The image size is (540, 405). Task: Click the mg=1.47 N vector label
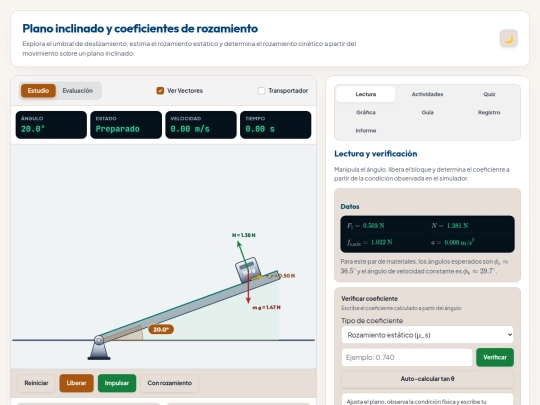(267, 307)
